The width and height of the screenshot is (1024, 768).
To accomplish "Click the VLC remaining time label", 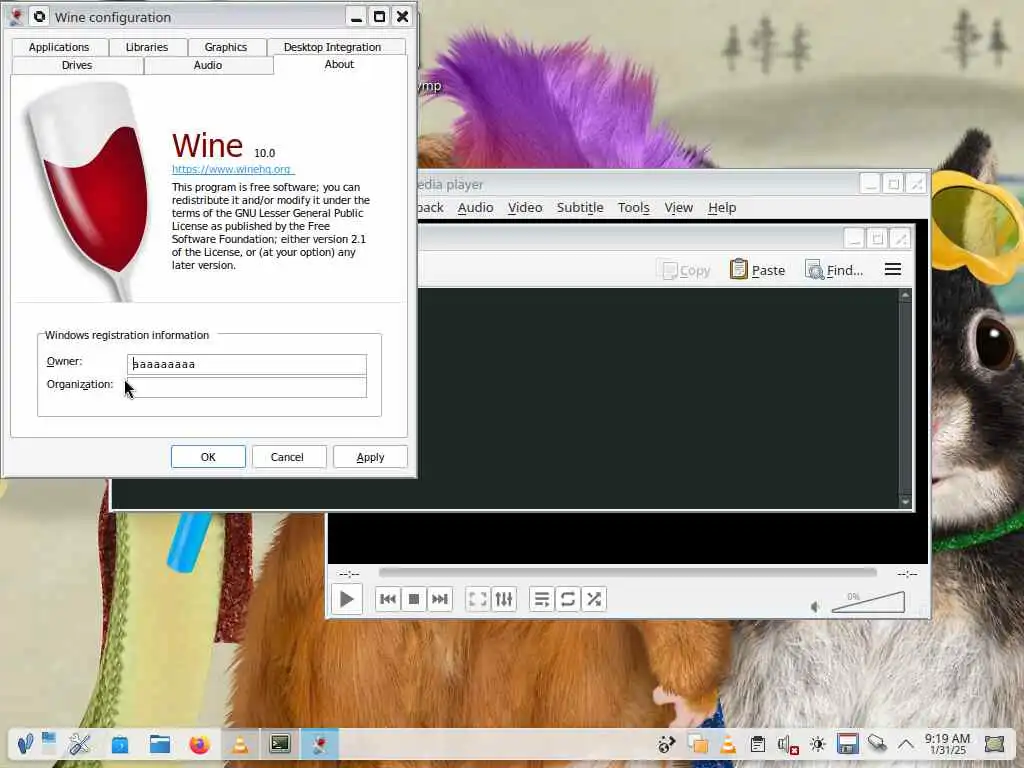I will 906,573.
